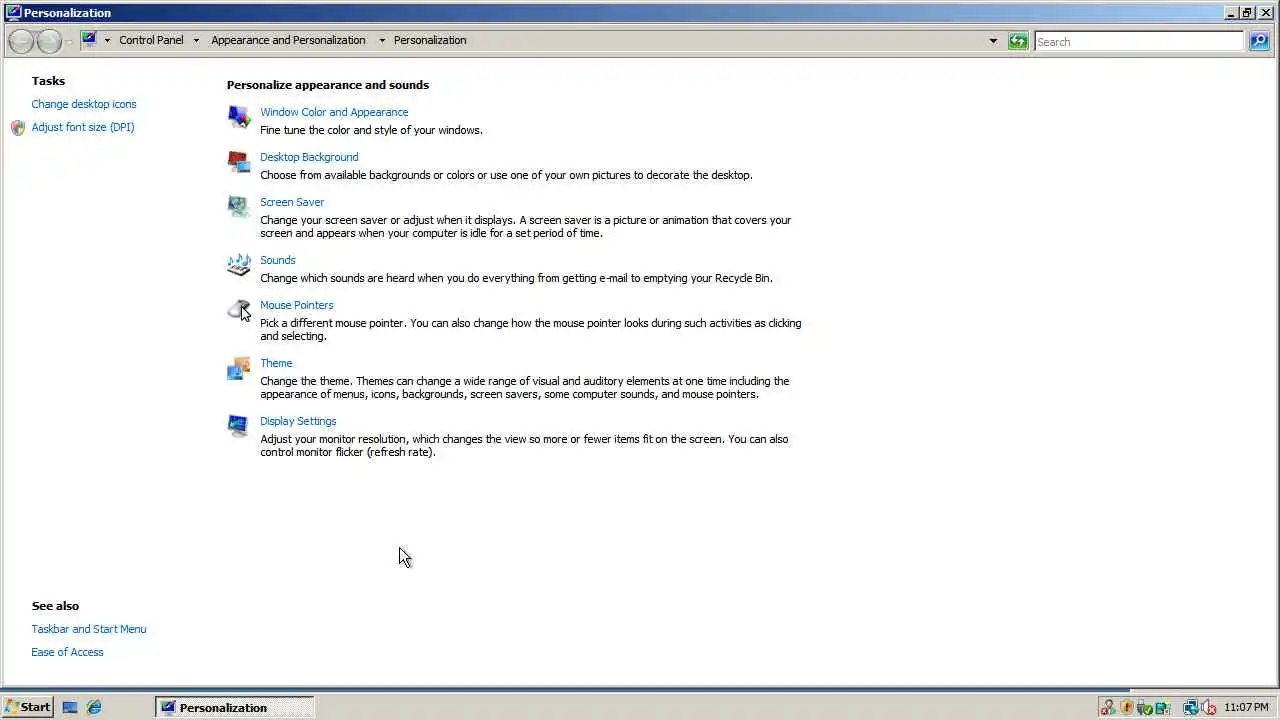Viewport: 1280px width, 720px height.
Task: Click the description starting 'Pick a different mouse pointer'
Action: (531, 329)
